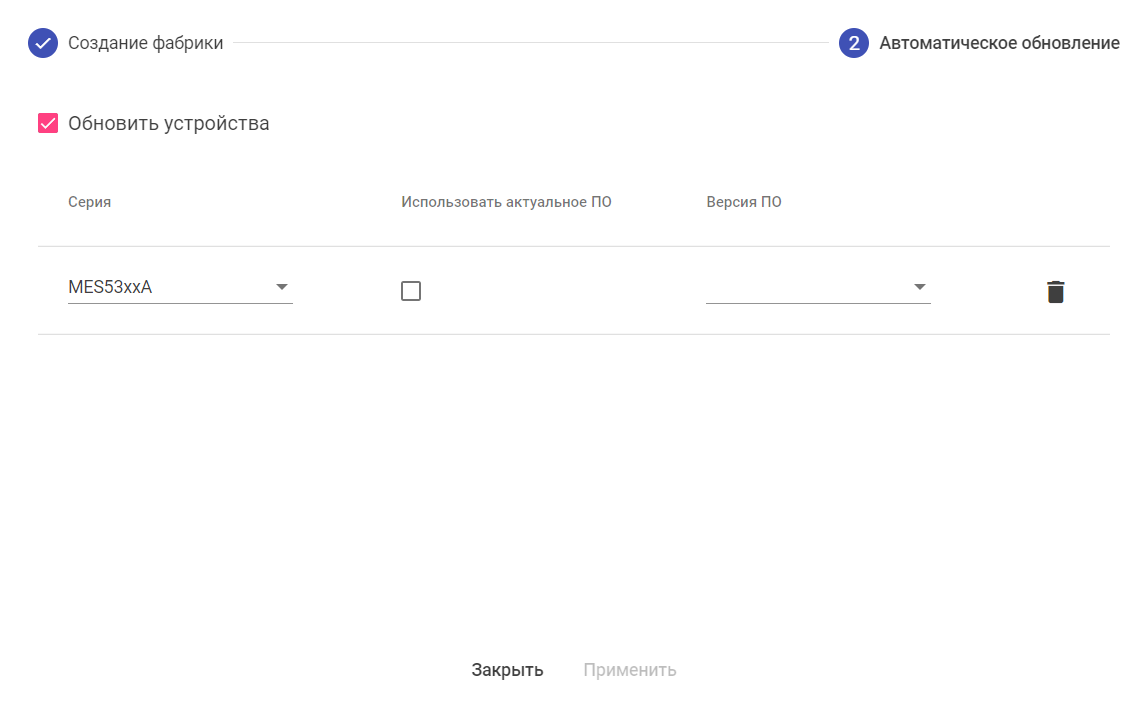Select the "Автоматическое обновление" step label
This screenshot has width=1148, height=701.
[x=999, y=44]
